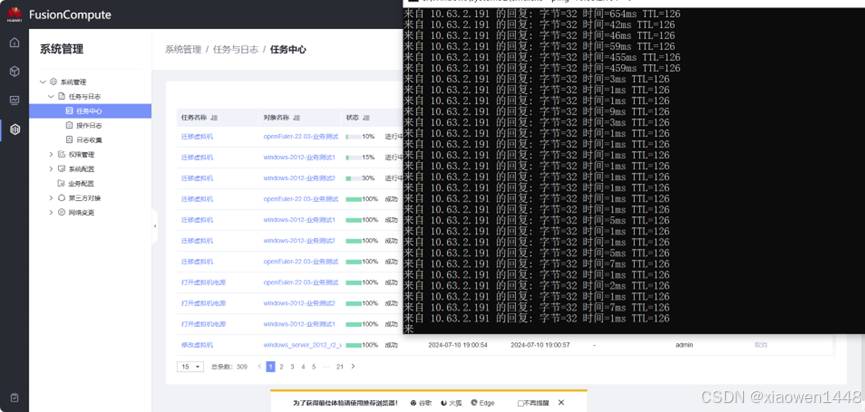Click the home icon in left sidebar
This screenshot has height=412, width=865.
14,43
